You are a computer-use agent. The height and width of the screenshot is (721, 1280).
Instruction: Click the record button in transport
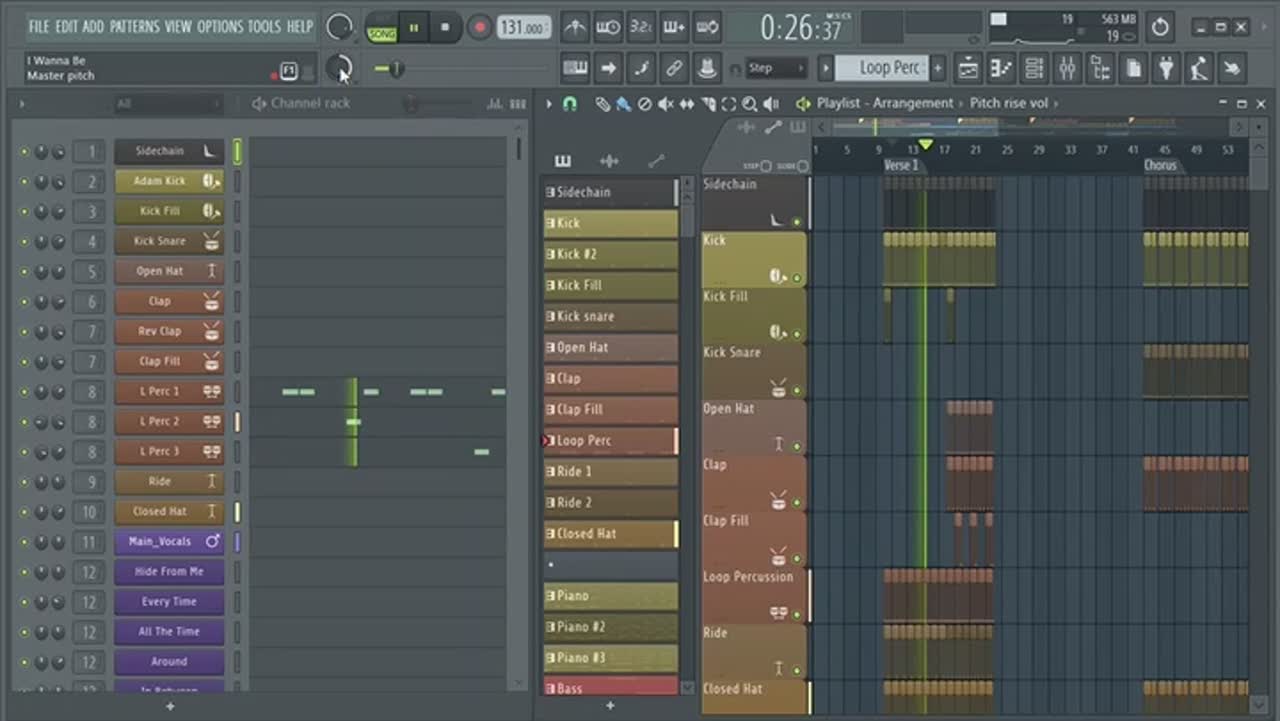479,28
